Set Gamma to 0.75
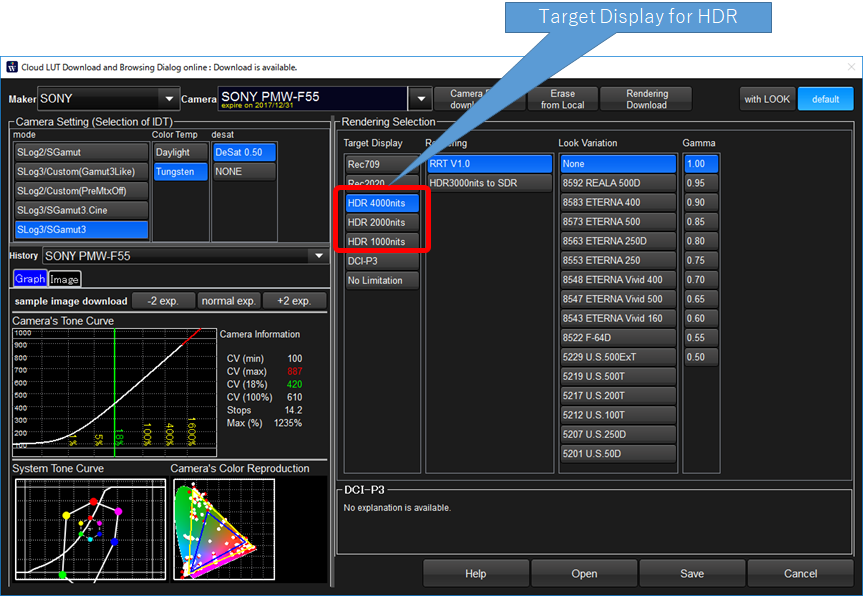Image resolution: width=863 pixels, height=596 pixels. click(701, 260)
